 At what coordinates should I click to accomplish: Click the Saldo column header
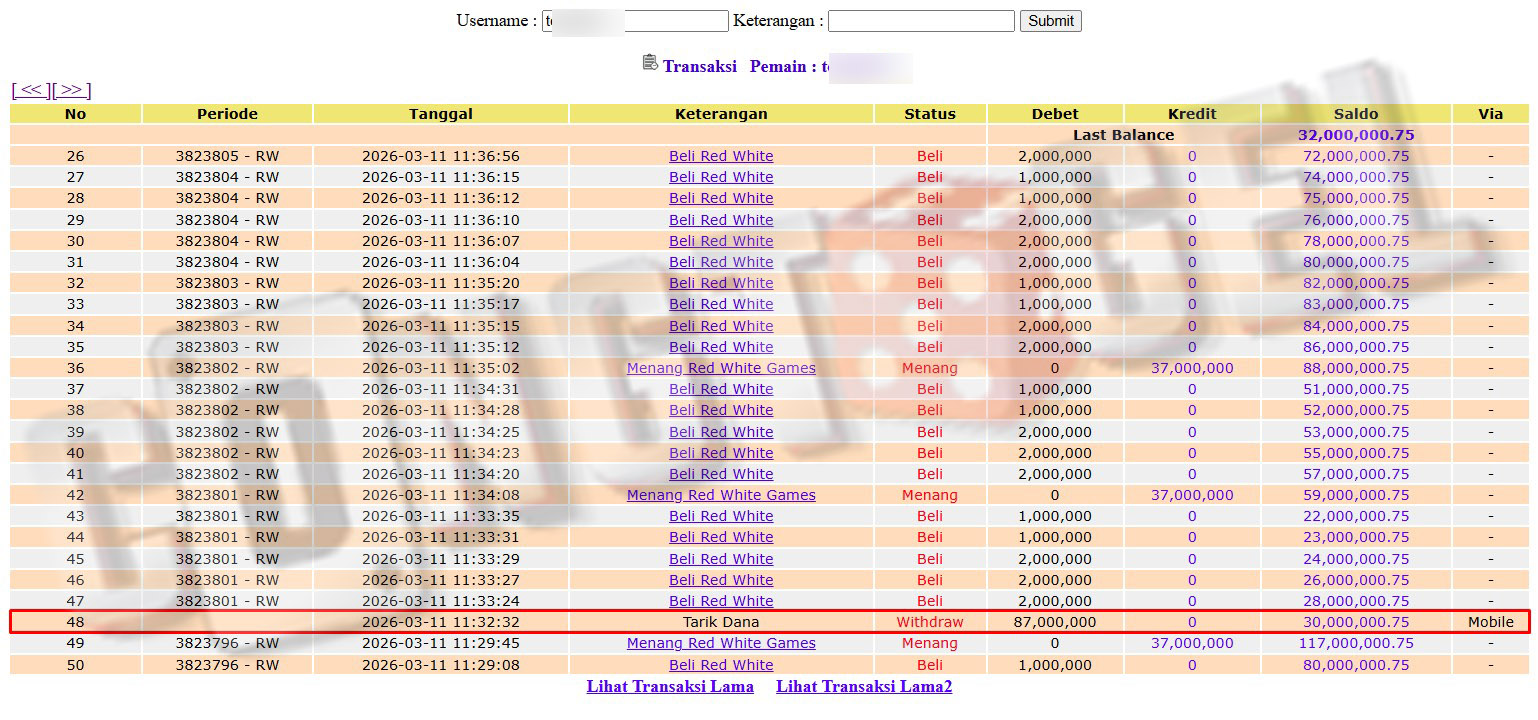[1355, 114]
